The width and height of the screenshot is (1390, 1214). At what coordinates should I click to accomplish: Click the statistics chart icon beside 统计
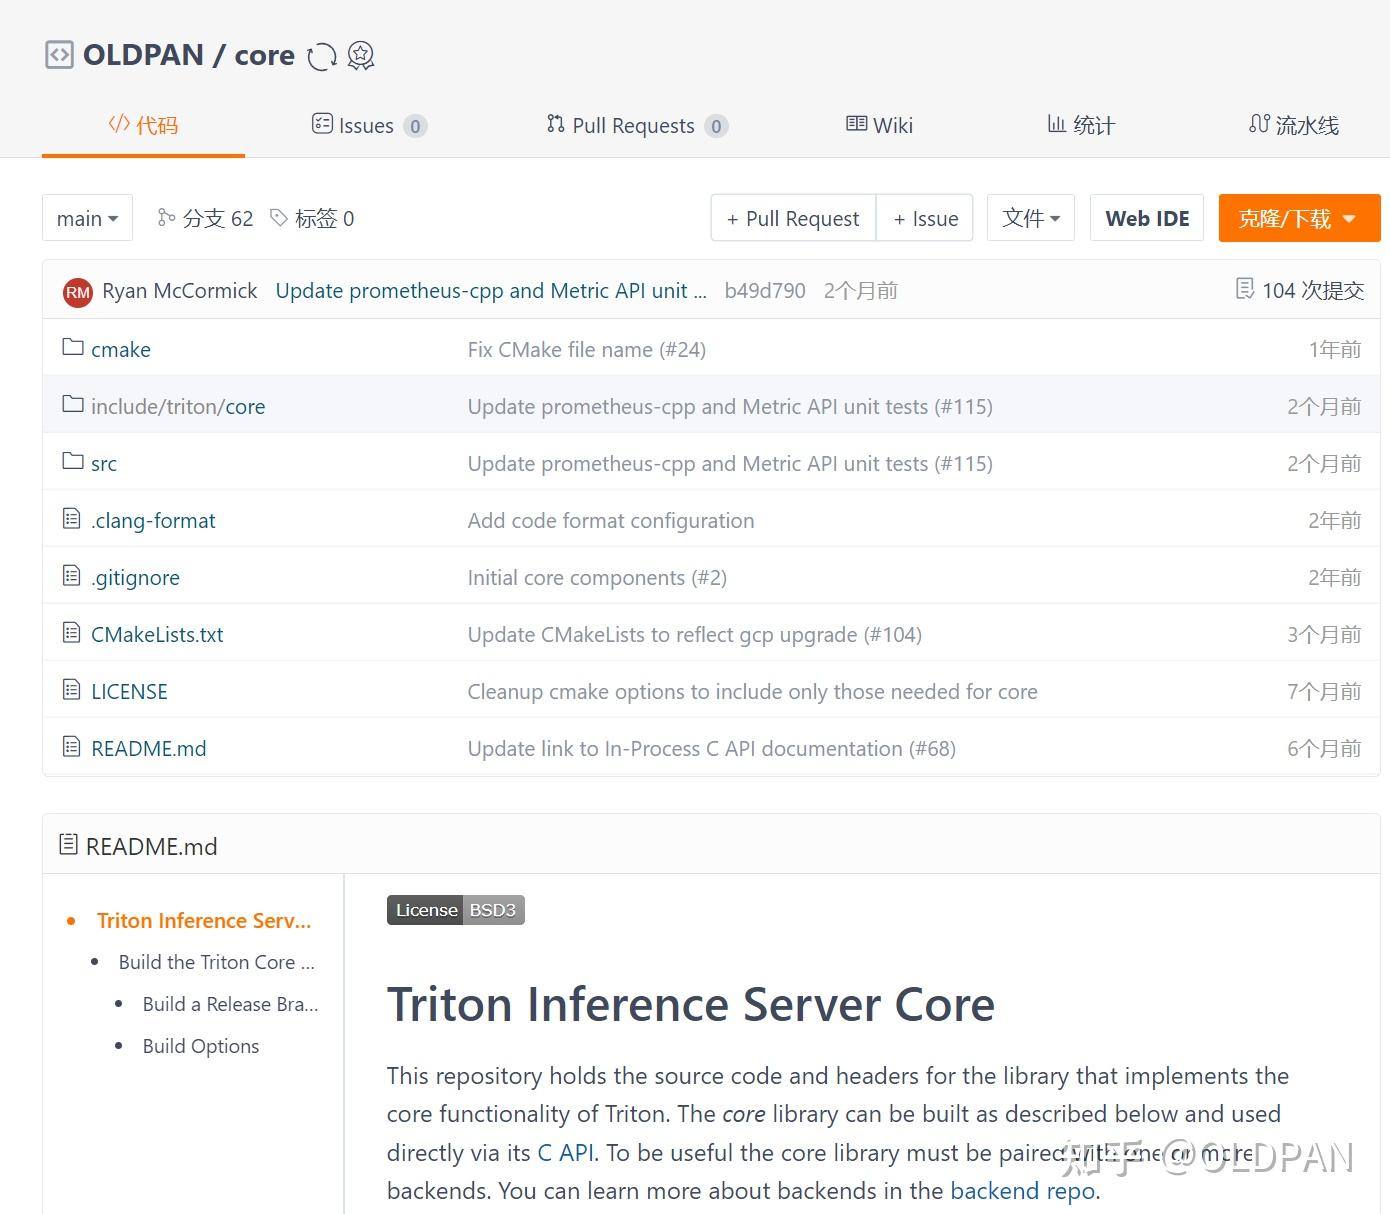coord(1055,124)
